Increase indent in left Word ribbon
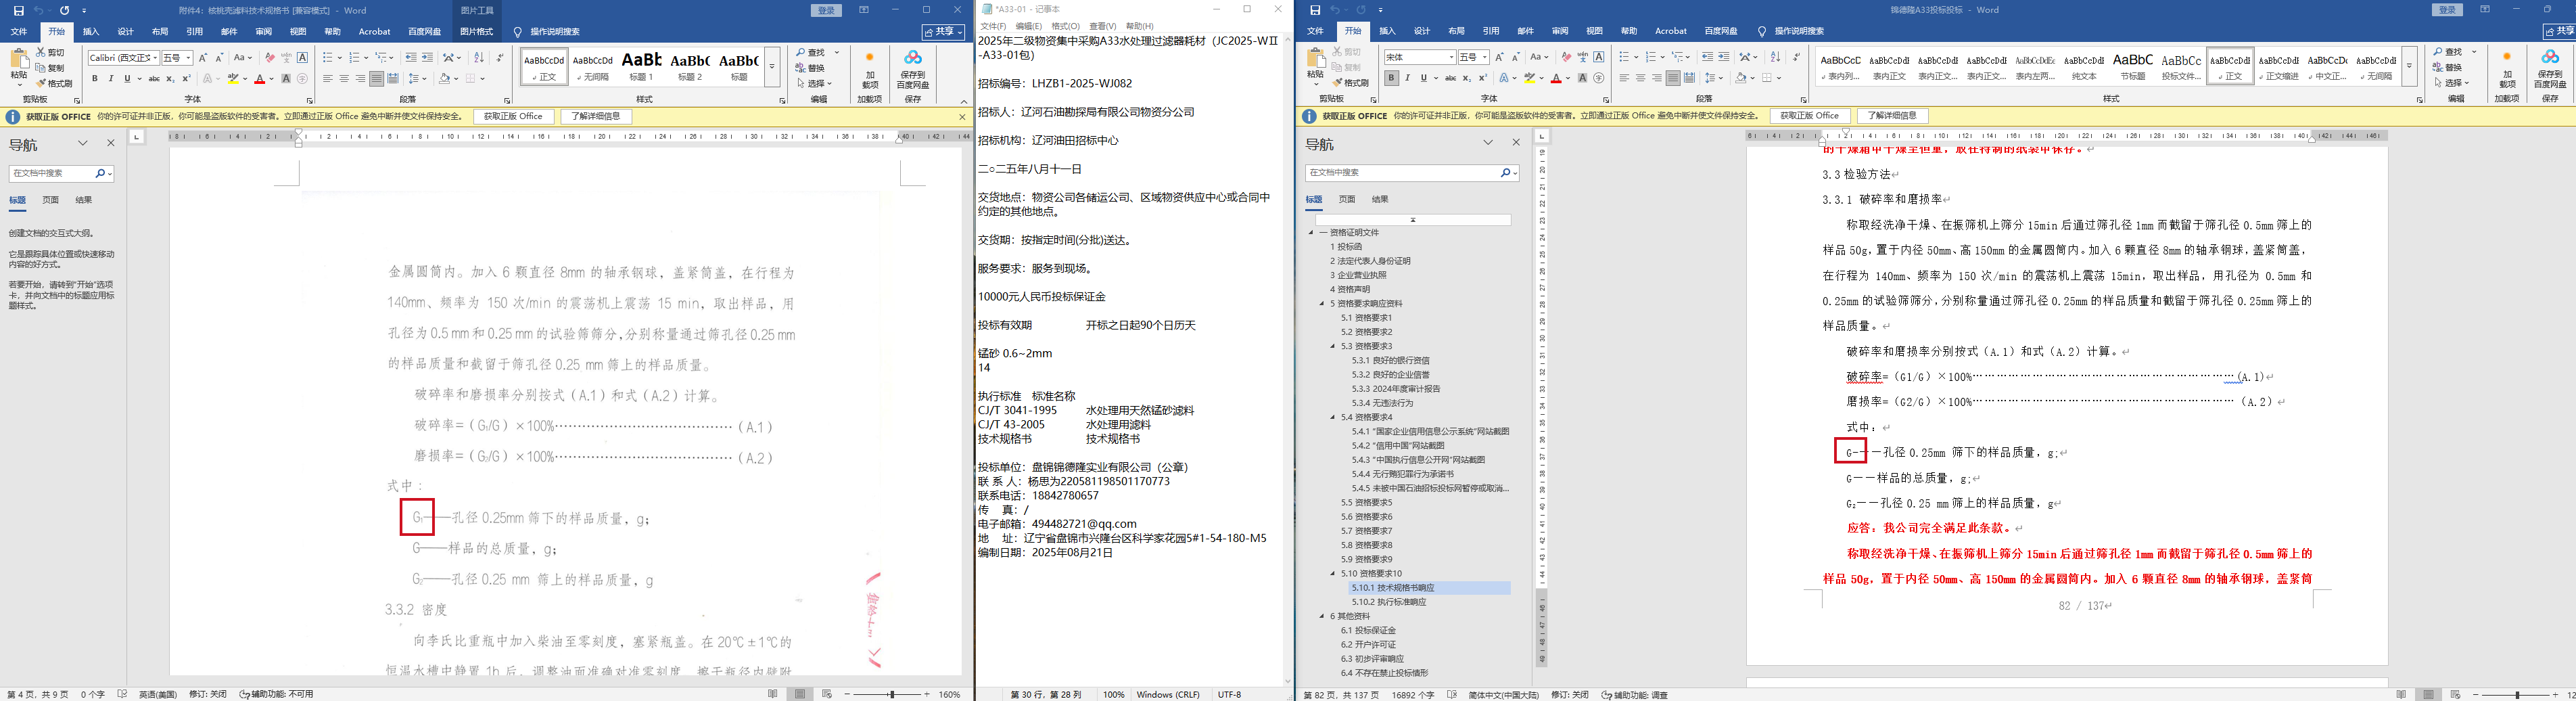 click(x=428, y=57)
